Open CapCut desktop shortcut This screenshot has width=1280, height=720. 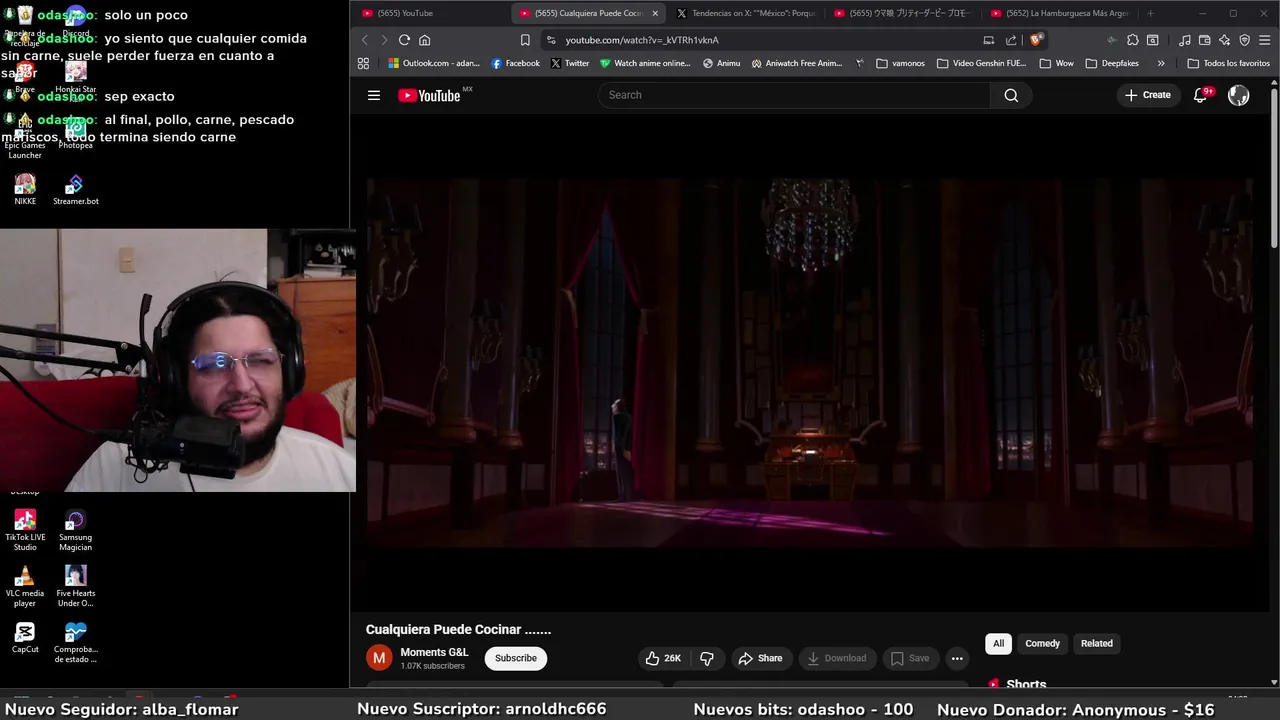point(25,638)
